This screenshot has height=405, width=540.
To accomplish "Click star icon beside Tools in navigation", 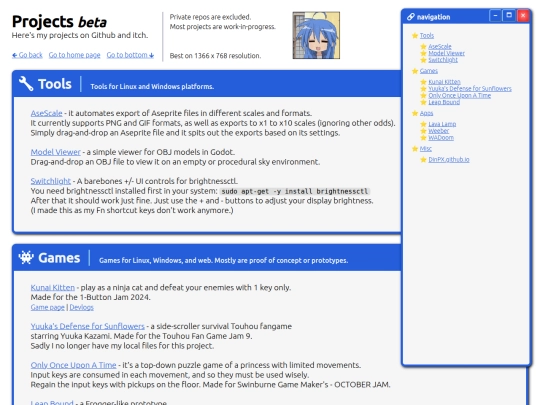I will 415,35.
